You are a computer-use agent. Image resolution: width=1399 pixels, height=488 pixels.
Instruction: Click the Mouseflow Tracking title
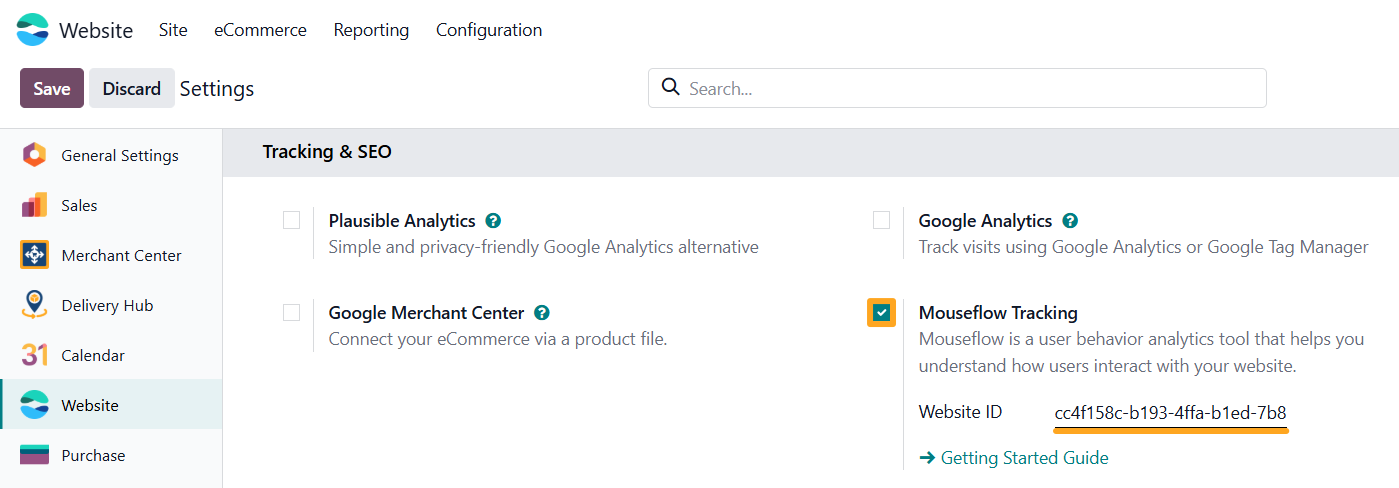998,313
